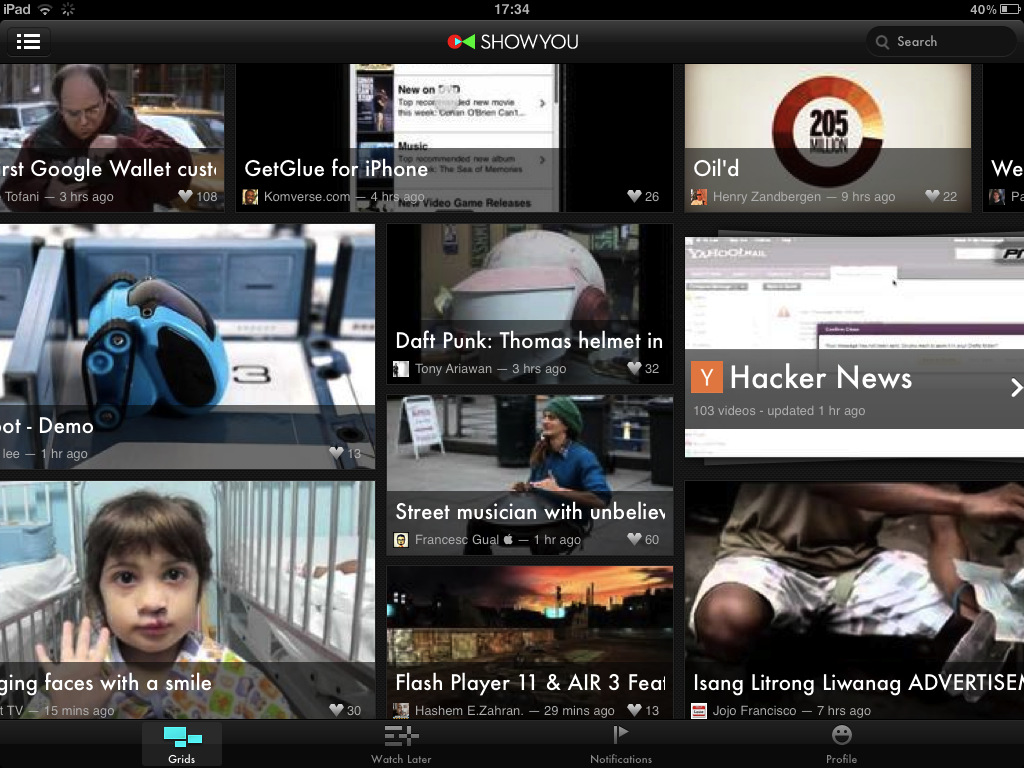This screenshot has width=1024, height=768.
Task: Click the Hashem E.Zahran. name
Action: coord(469,711)
